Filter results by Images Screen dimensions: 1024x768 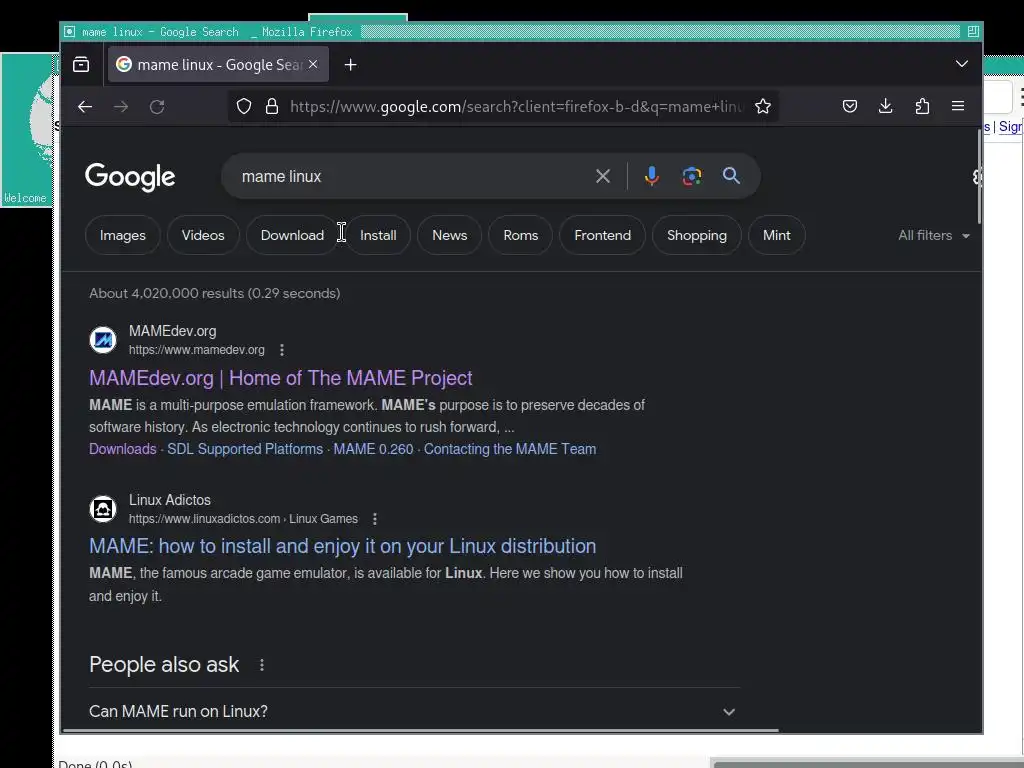click(123, 235)
